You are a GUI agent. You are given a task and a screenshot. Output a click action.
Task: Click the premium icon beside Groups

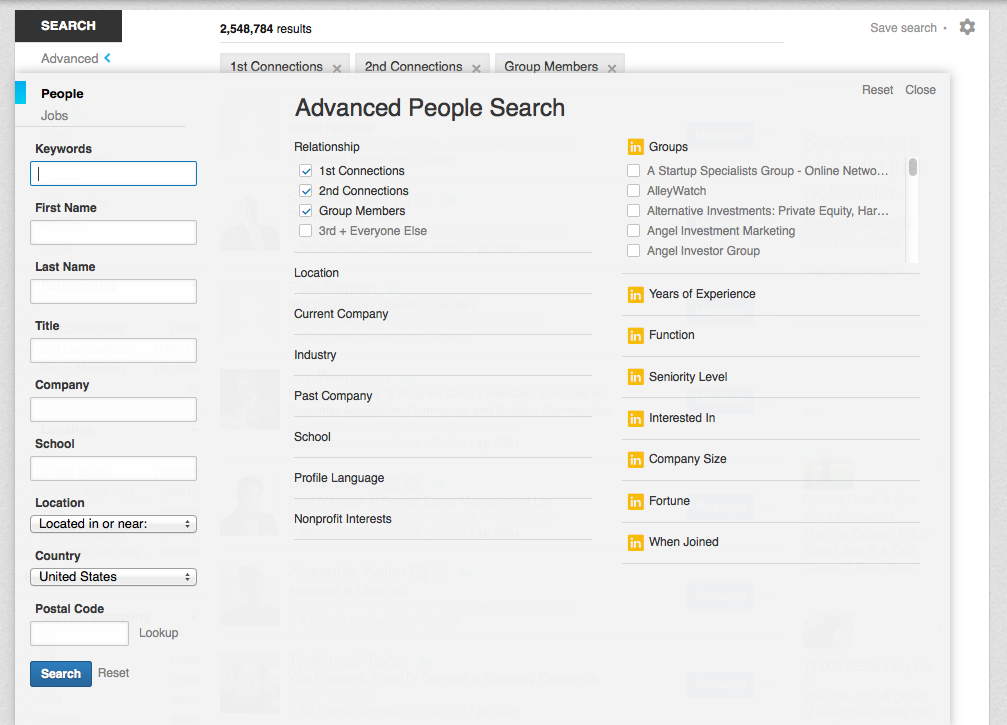point(635,147)
